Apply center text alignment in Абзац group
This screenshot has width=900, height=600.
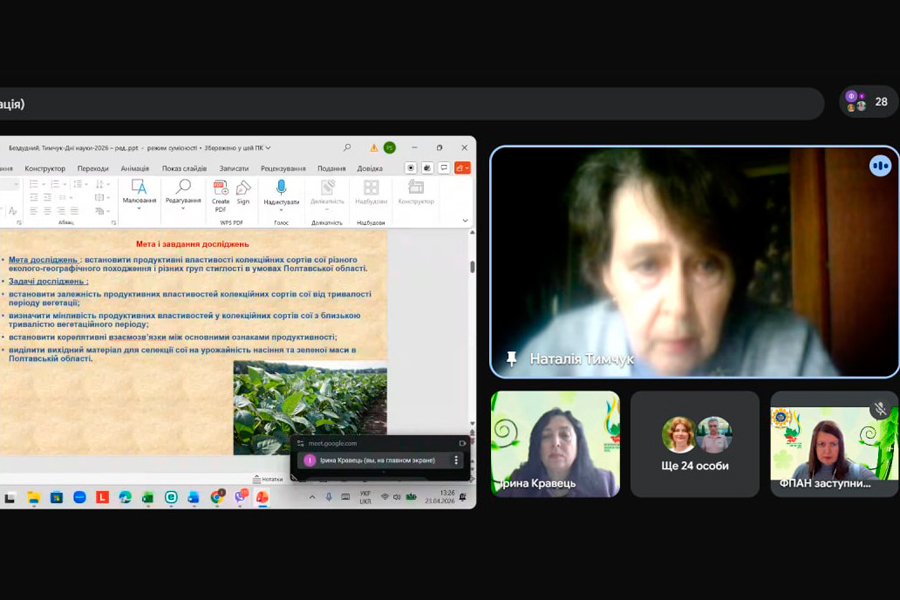click(x=47, y=211)
